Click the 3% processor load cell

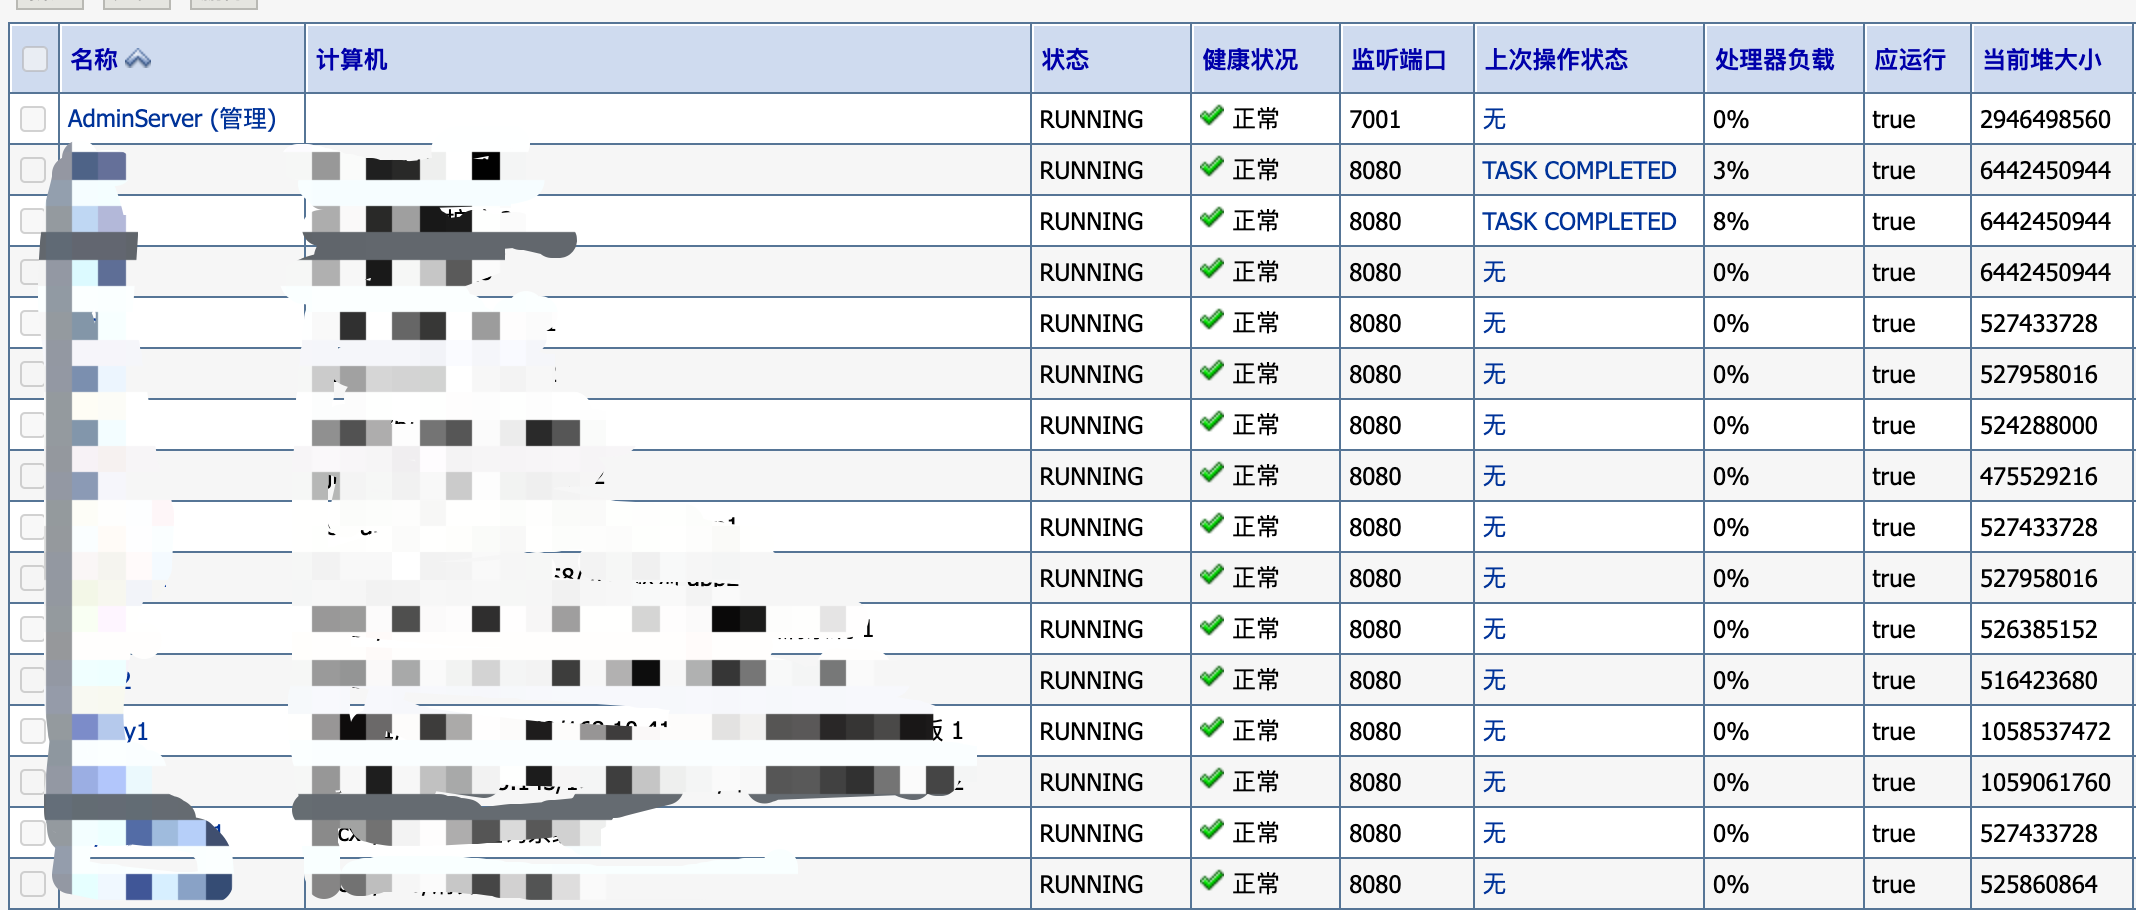coord(1731,171)
